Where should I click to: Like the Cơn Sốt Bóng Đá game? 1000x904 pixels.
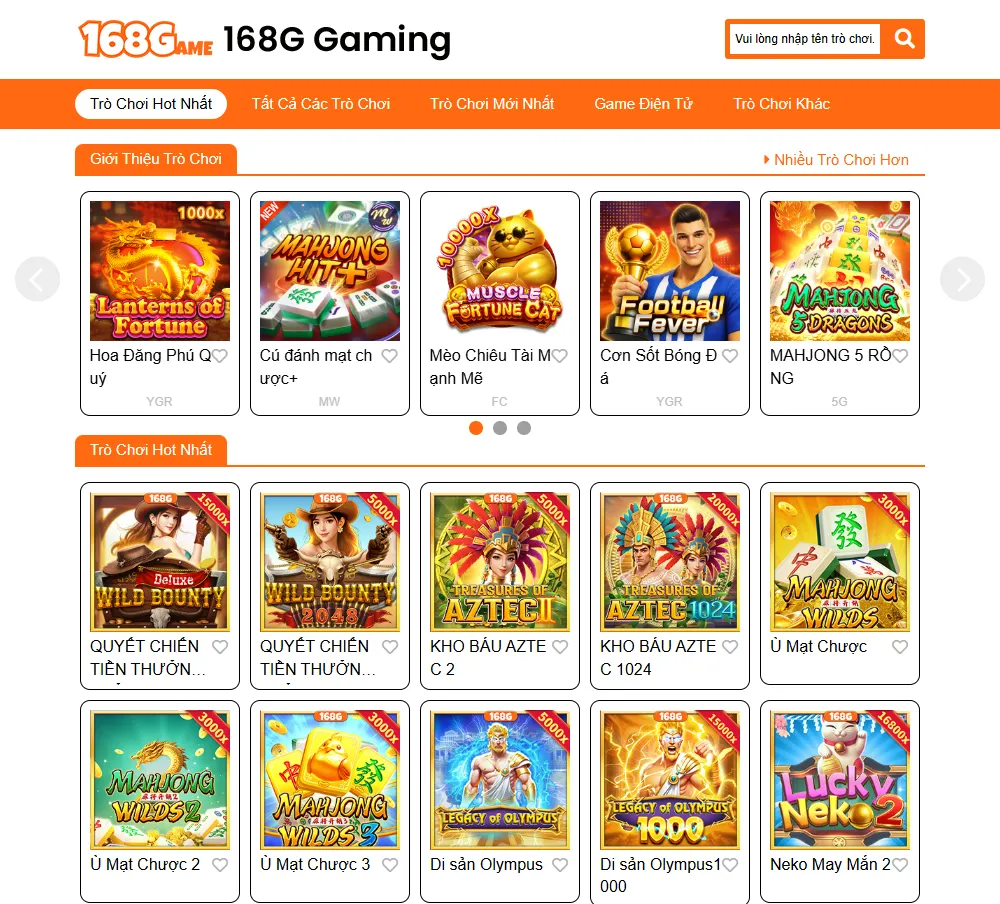pos(730,356)
